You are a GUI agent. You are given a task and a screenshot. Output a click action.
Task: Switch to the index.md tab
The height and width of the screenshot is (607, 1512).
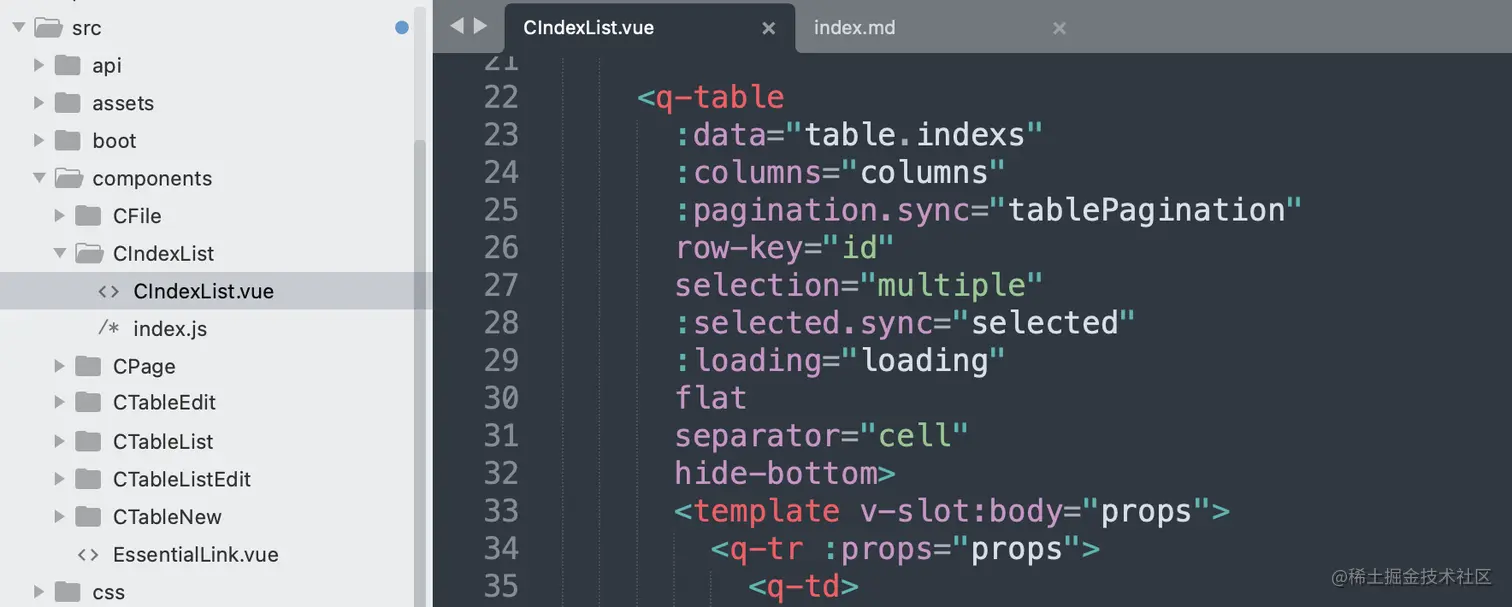(855, 28)
